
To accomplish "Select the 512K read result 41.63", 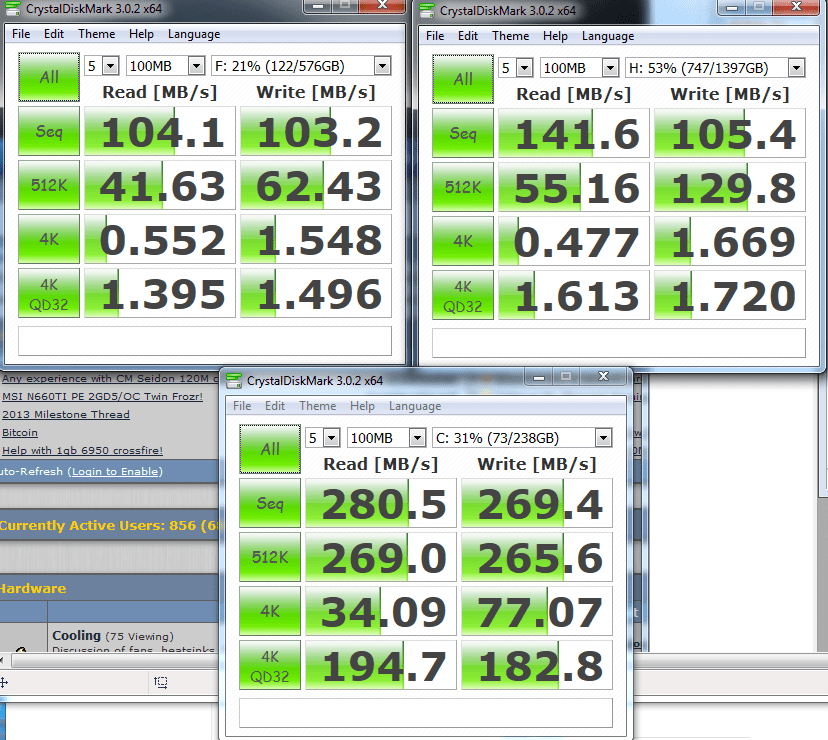I will [159, 185].
